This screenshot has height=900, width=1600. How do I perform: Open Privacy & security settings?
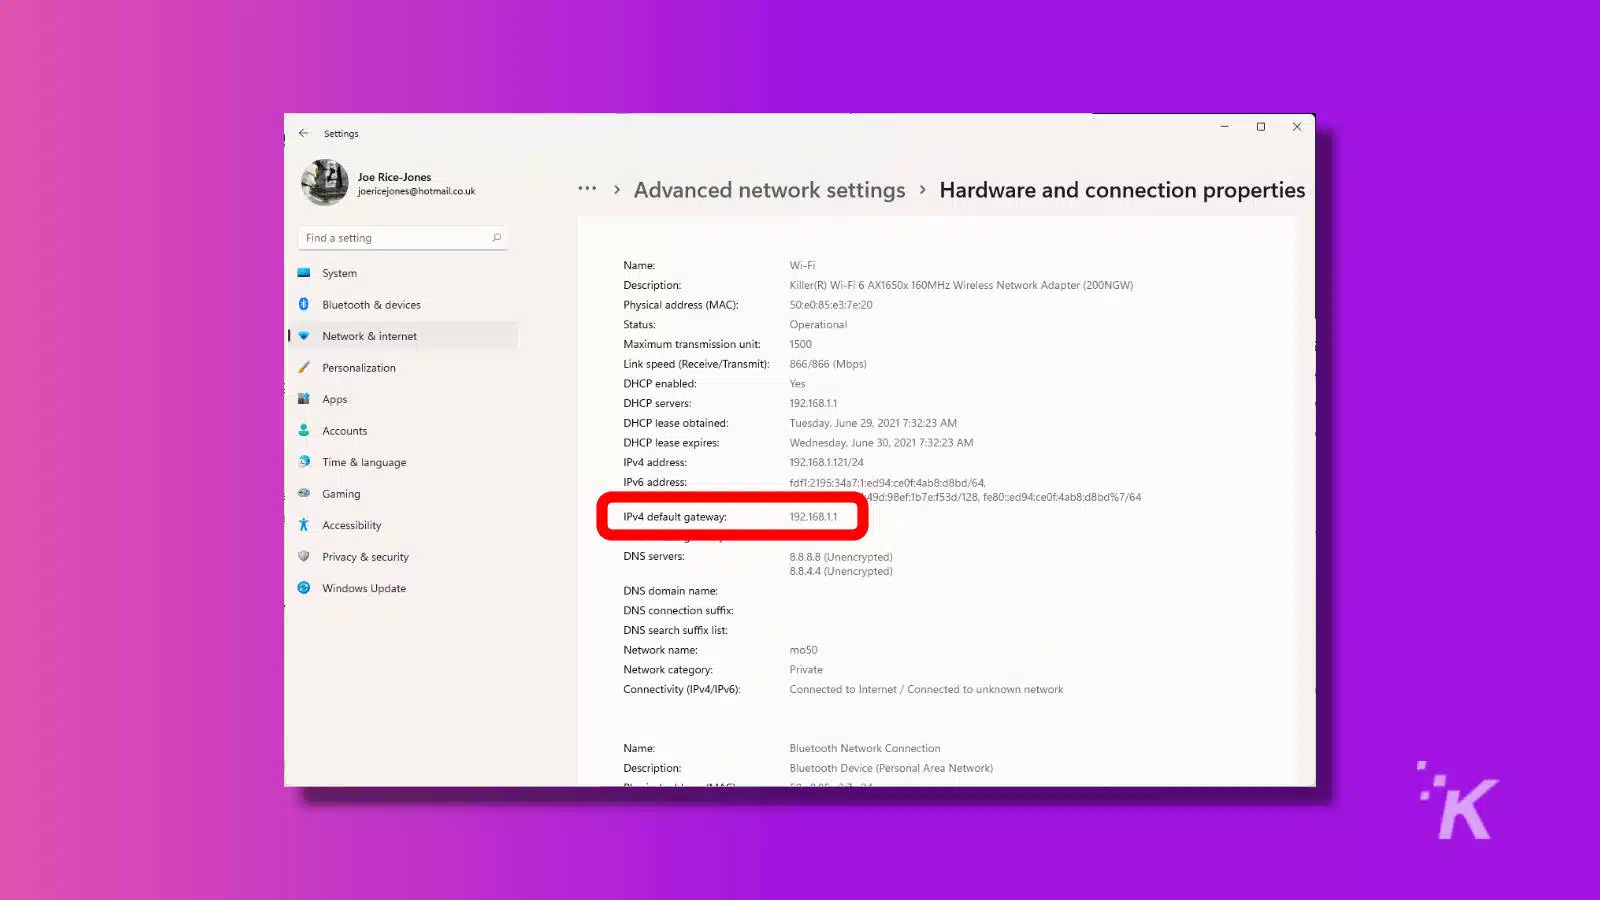coord(364,556)
